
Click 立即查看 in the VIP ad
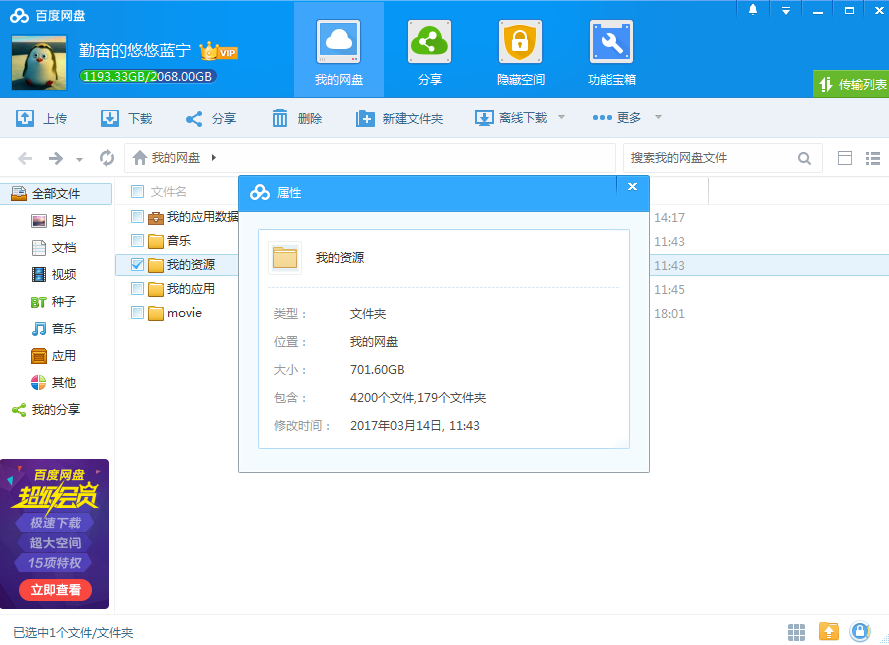click(x=55, y=589)
